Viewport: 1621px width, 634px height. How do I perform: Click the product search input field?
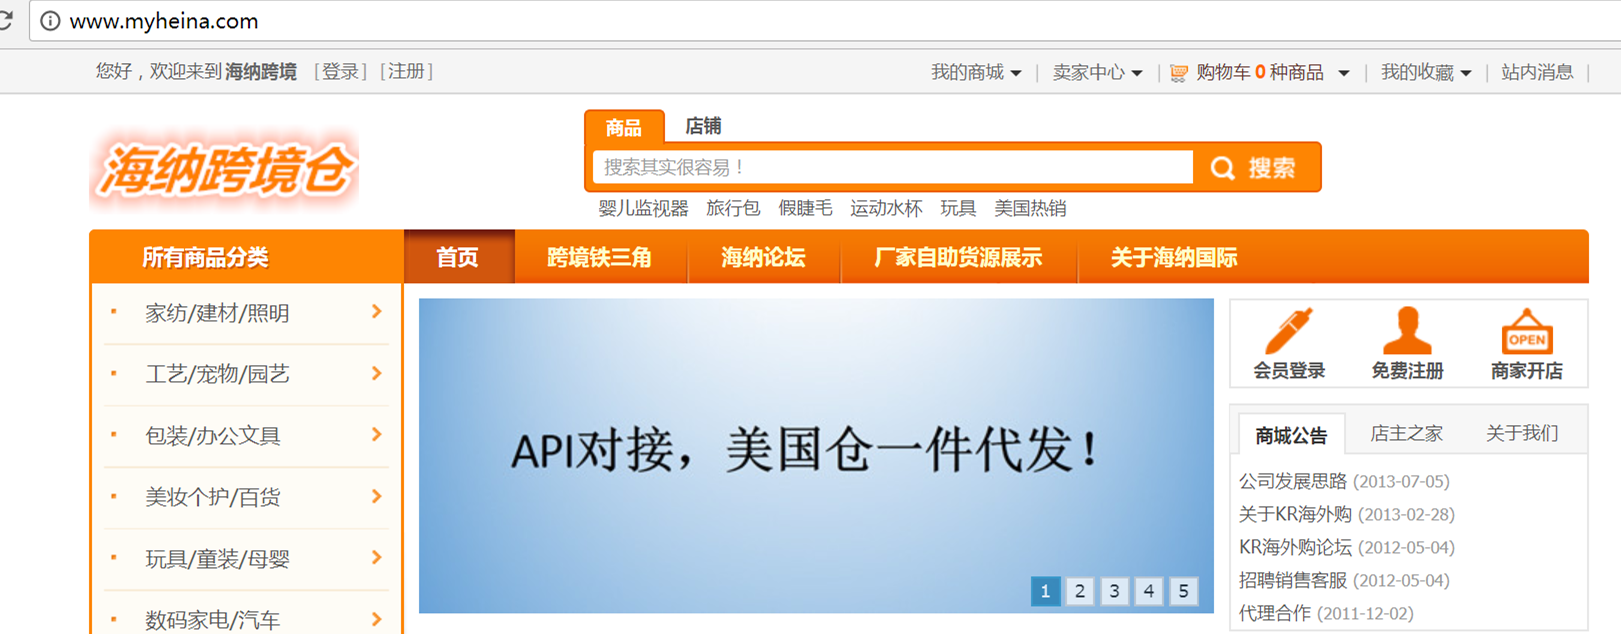pos(892,167)
